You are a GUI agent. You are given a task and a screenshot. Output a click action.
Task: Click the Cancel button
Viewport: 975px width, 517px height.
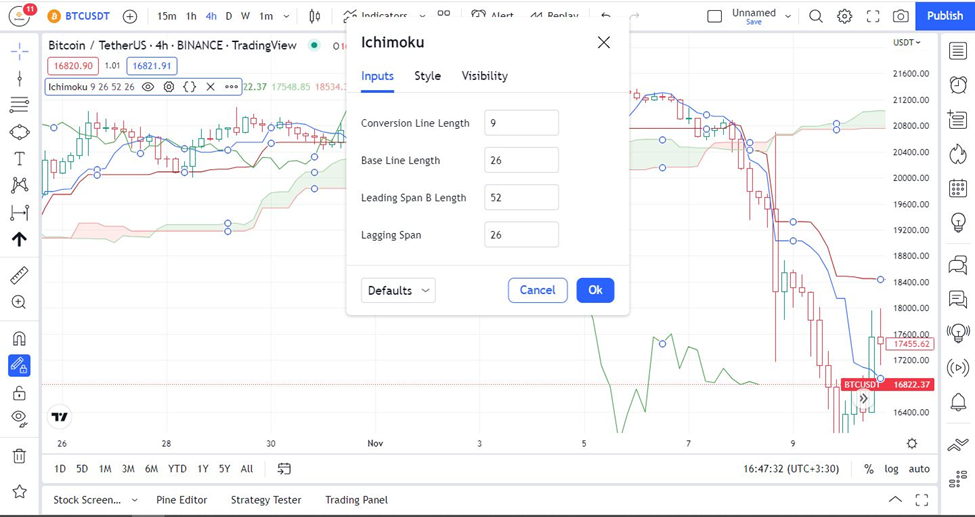[537, 291]
